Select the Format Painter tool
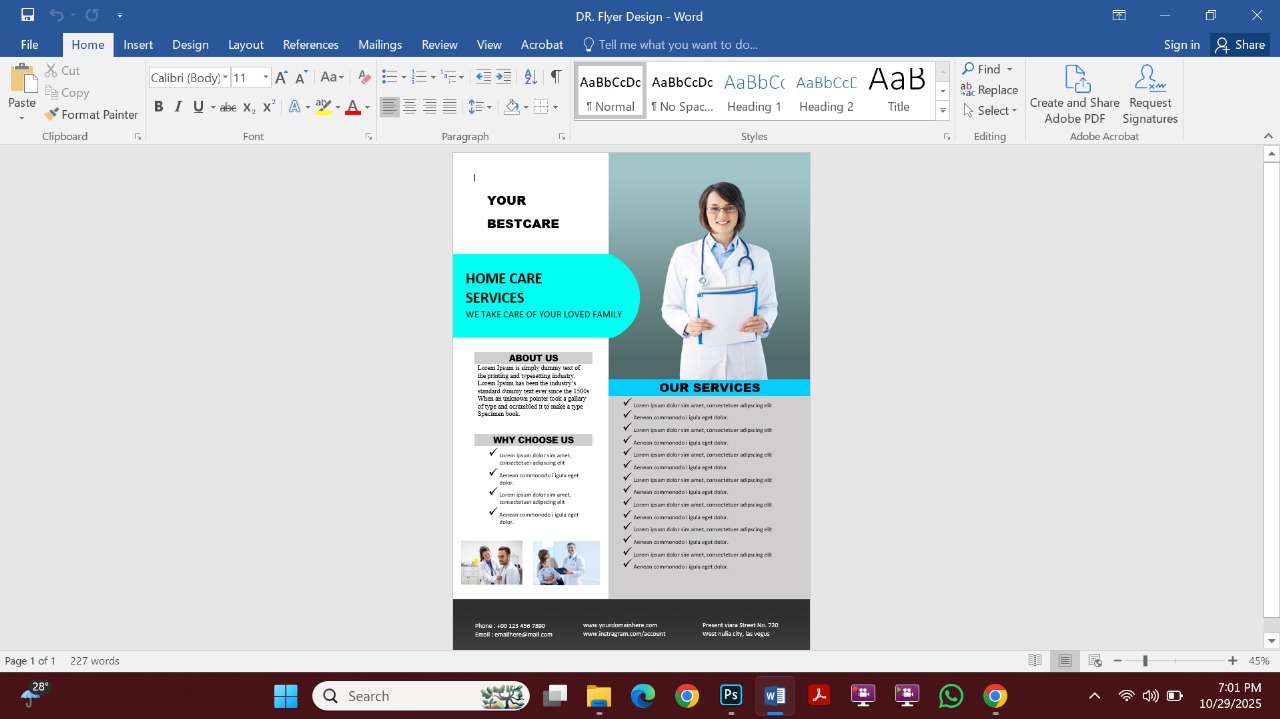 91,114
